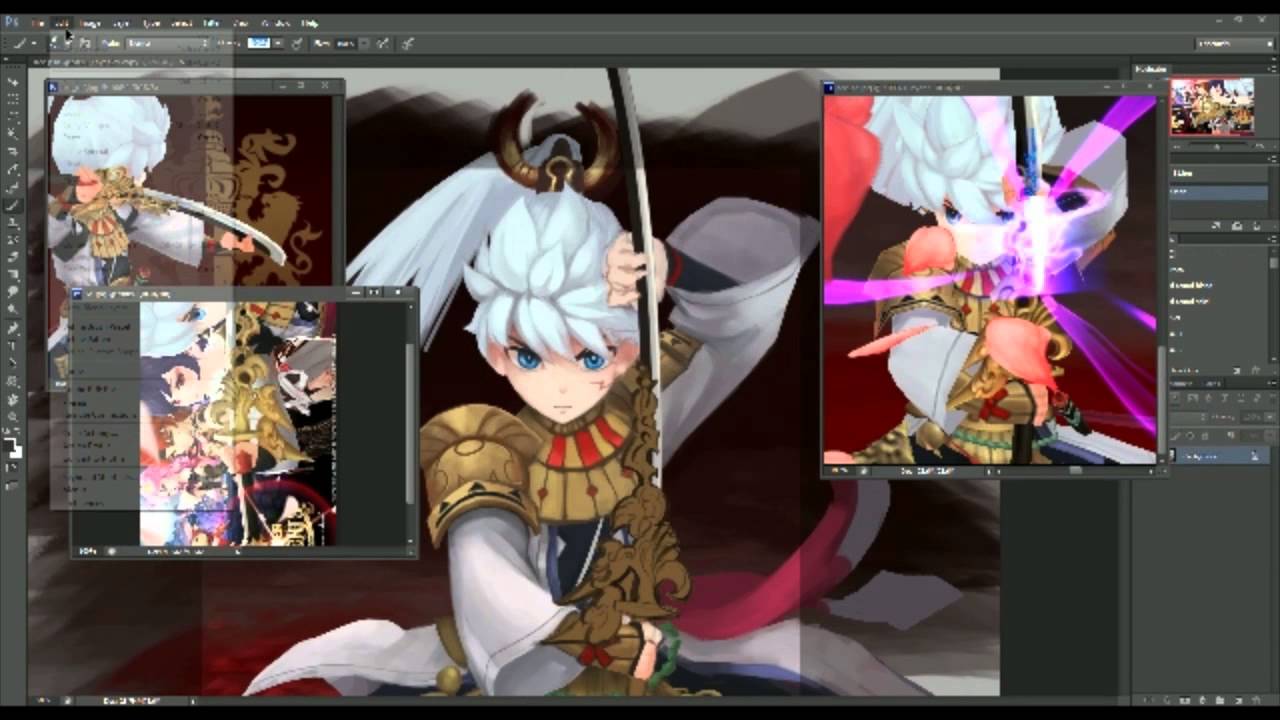This screenshot has width=1280, height=720.
Task: Open the Flow slider dropdown arrow
Action: coord(364,43)
